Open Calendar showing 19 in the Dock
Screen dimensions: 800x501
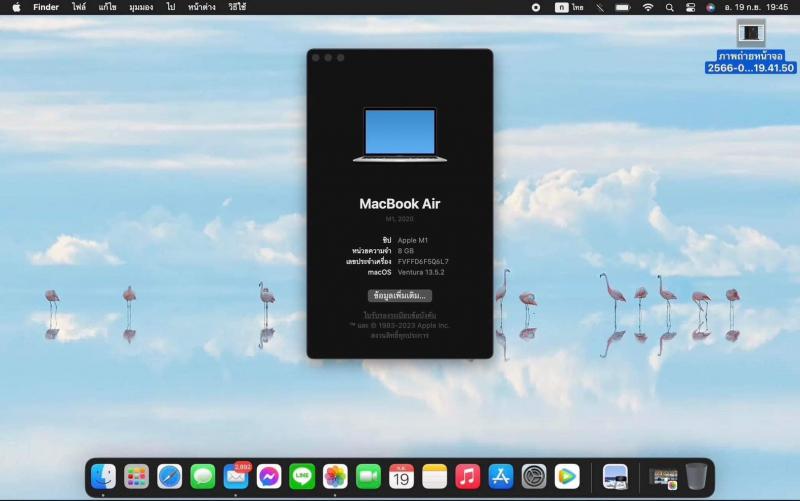click(402, 477)
